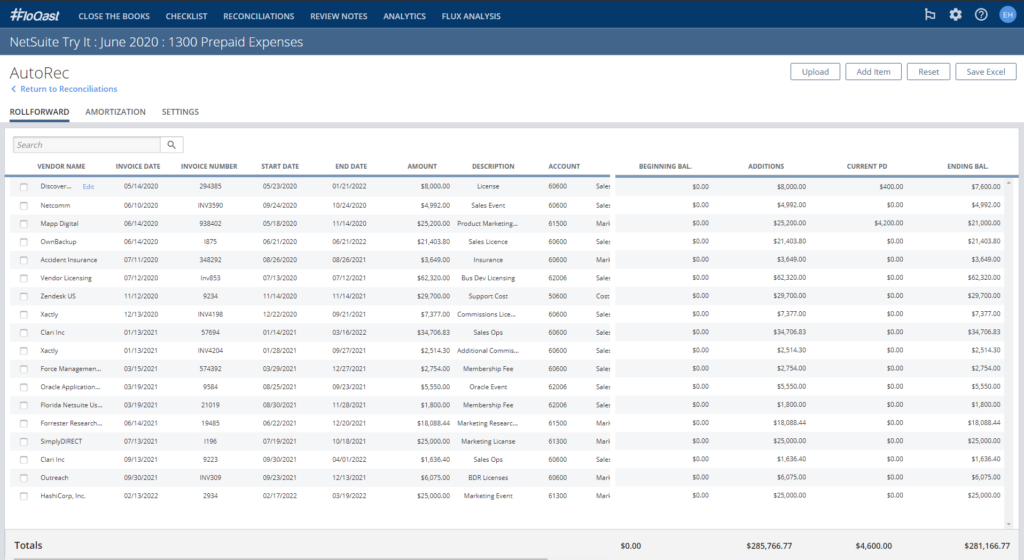
Task: Click the $281,166.77 ending total
Action: pos(987,546)
